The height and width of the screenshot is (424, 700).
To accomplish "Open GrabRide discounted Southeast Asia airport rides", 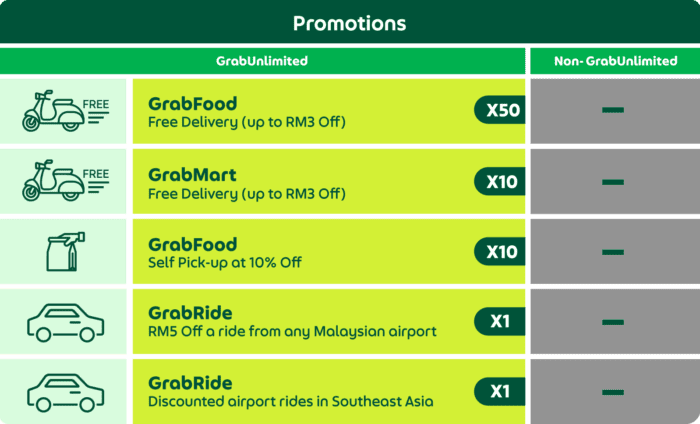I will click(x=329, y=391).
